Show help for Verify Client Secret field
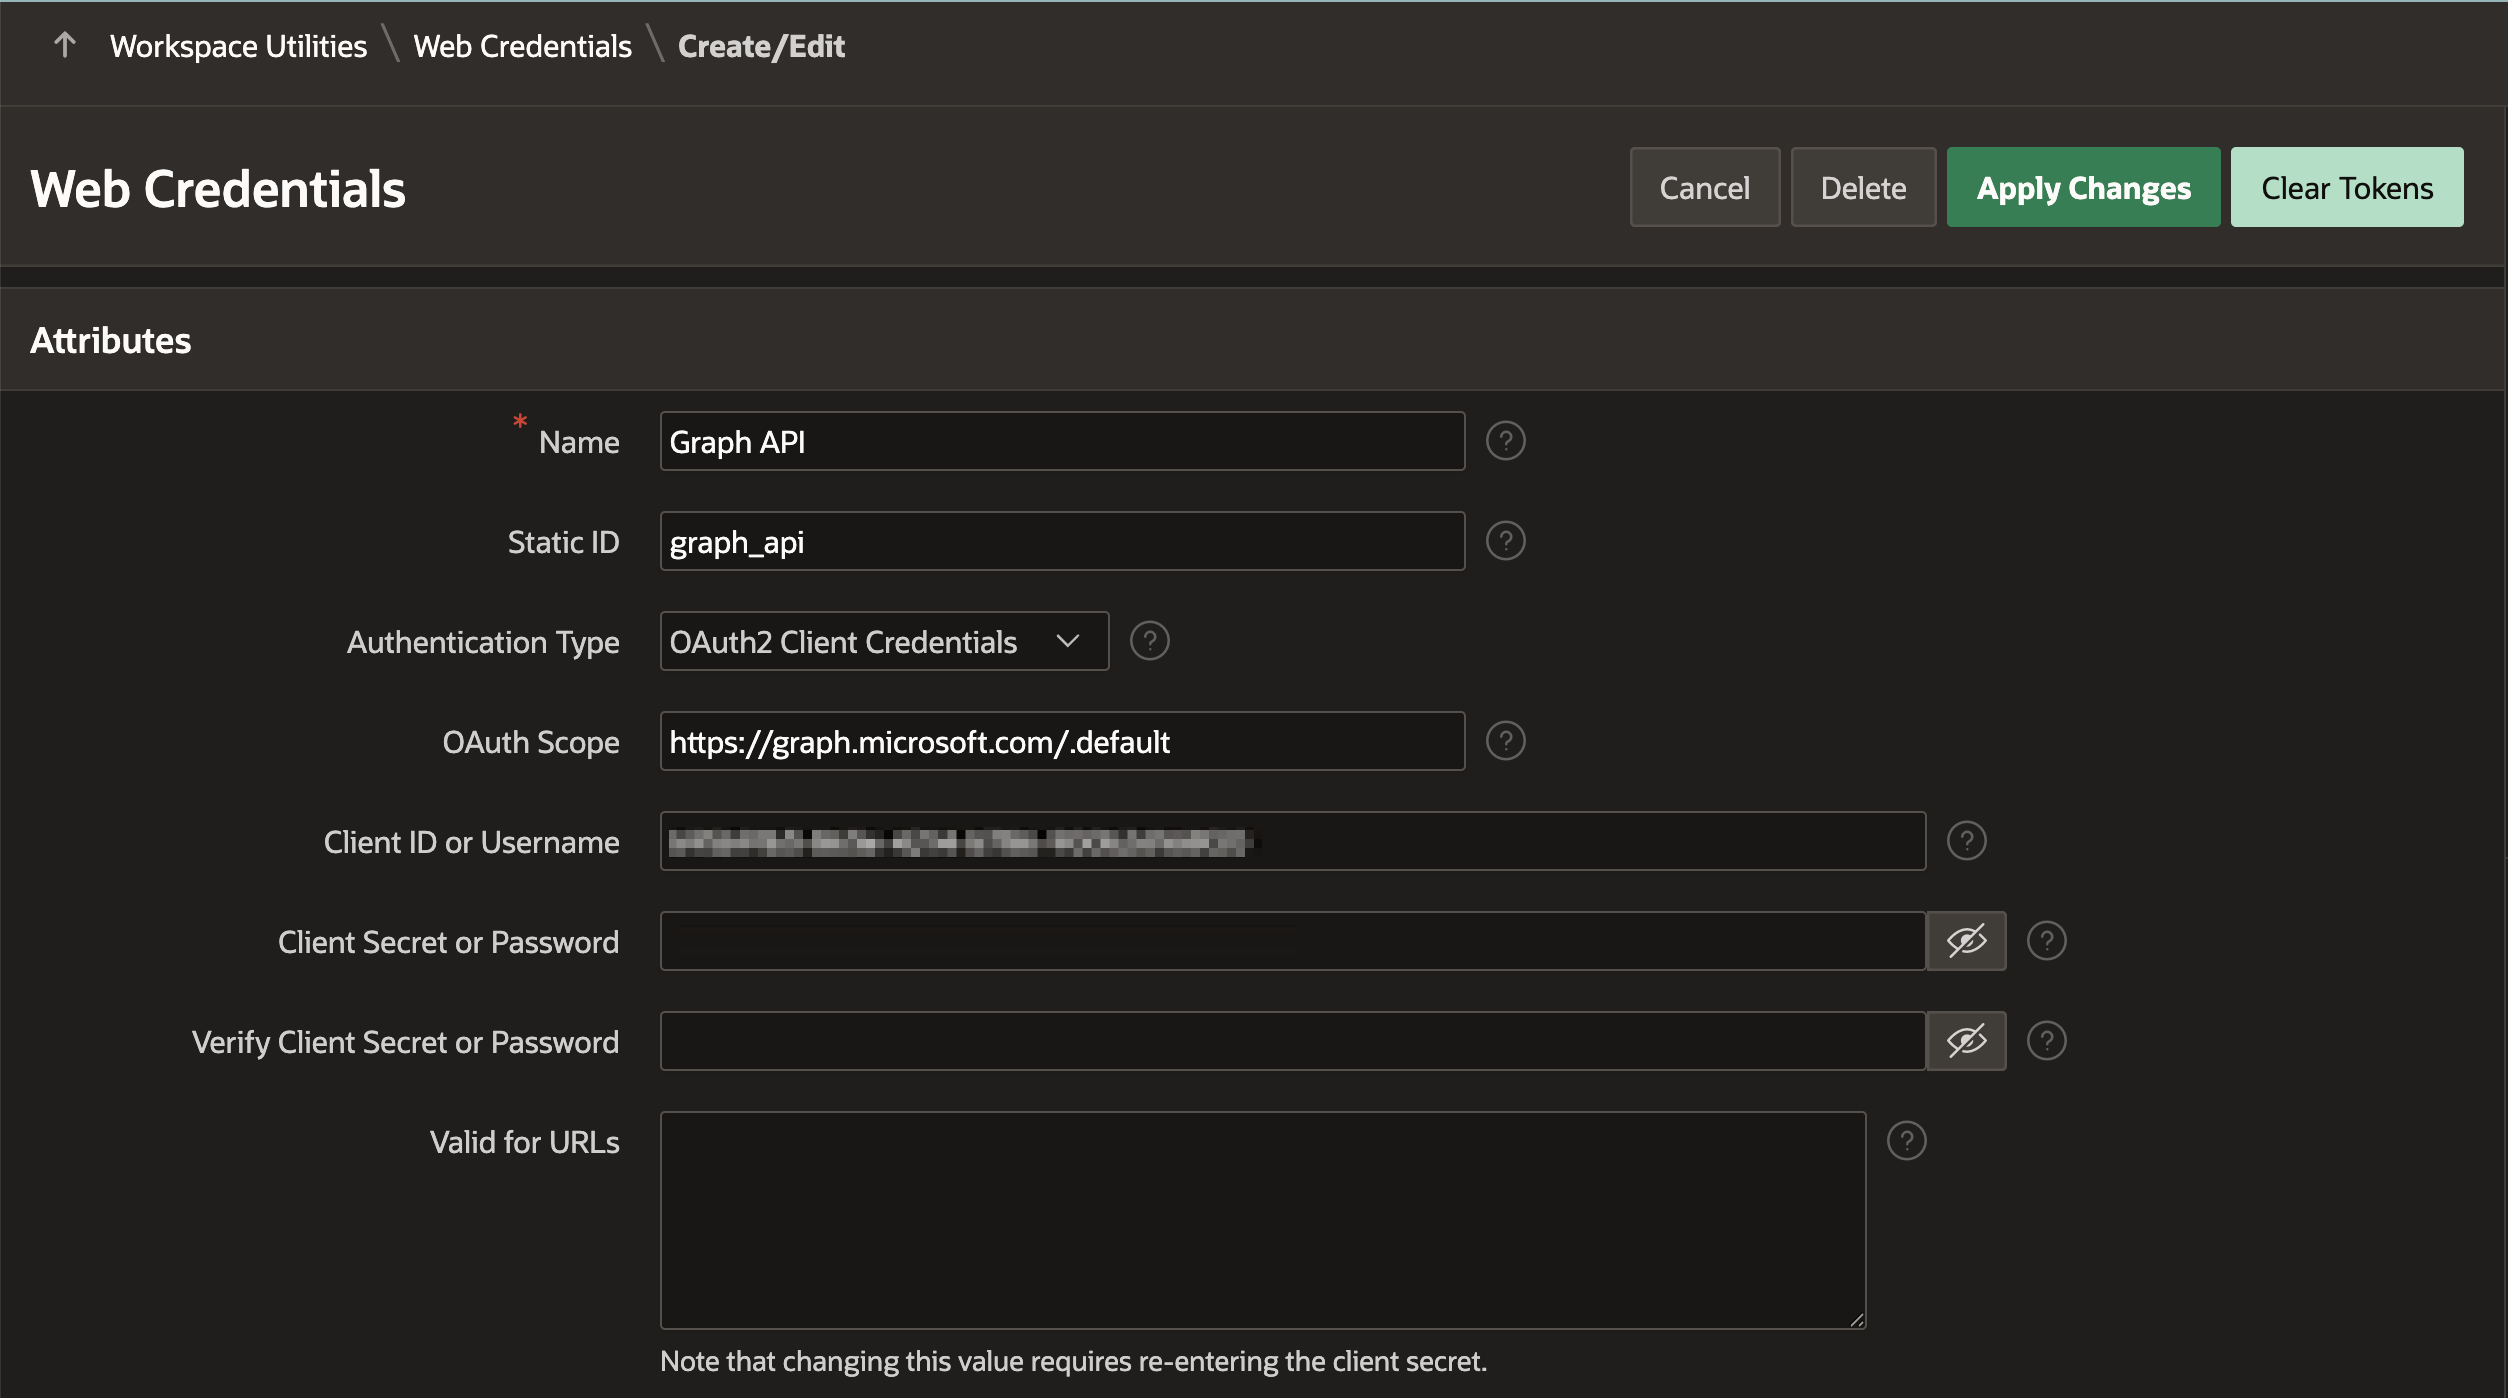This screenshot has height=1398, width=2508. tap(2046, 1041)
